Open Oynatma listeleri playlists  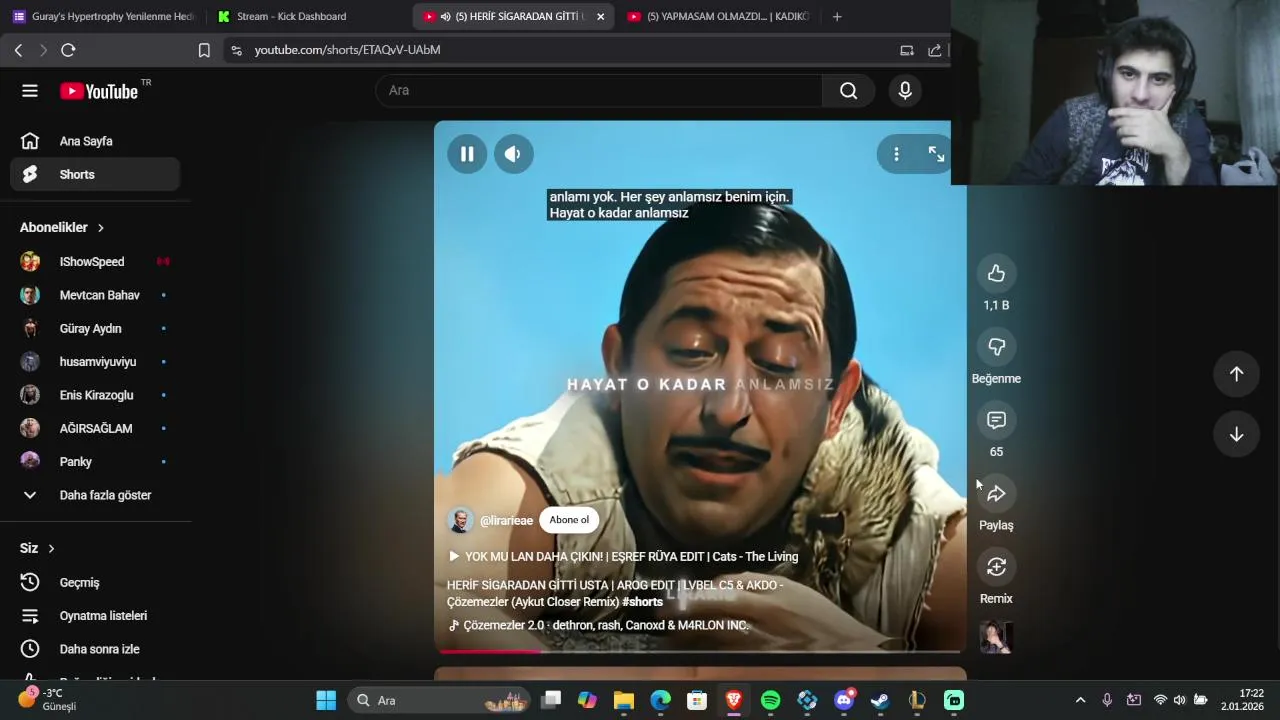95,616
